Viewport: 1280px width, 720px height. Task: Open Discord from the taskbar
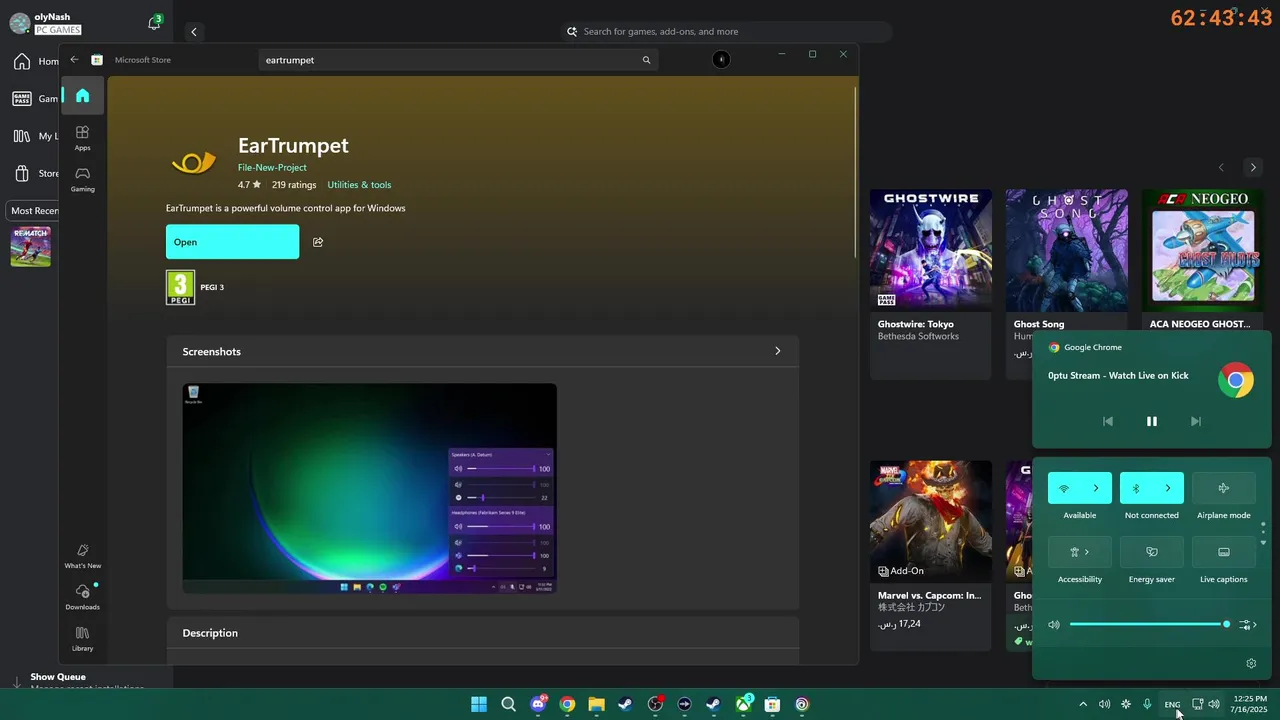click(x=539, y=704)
